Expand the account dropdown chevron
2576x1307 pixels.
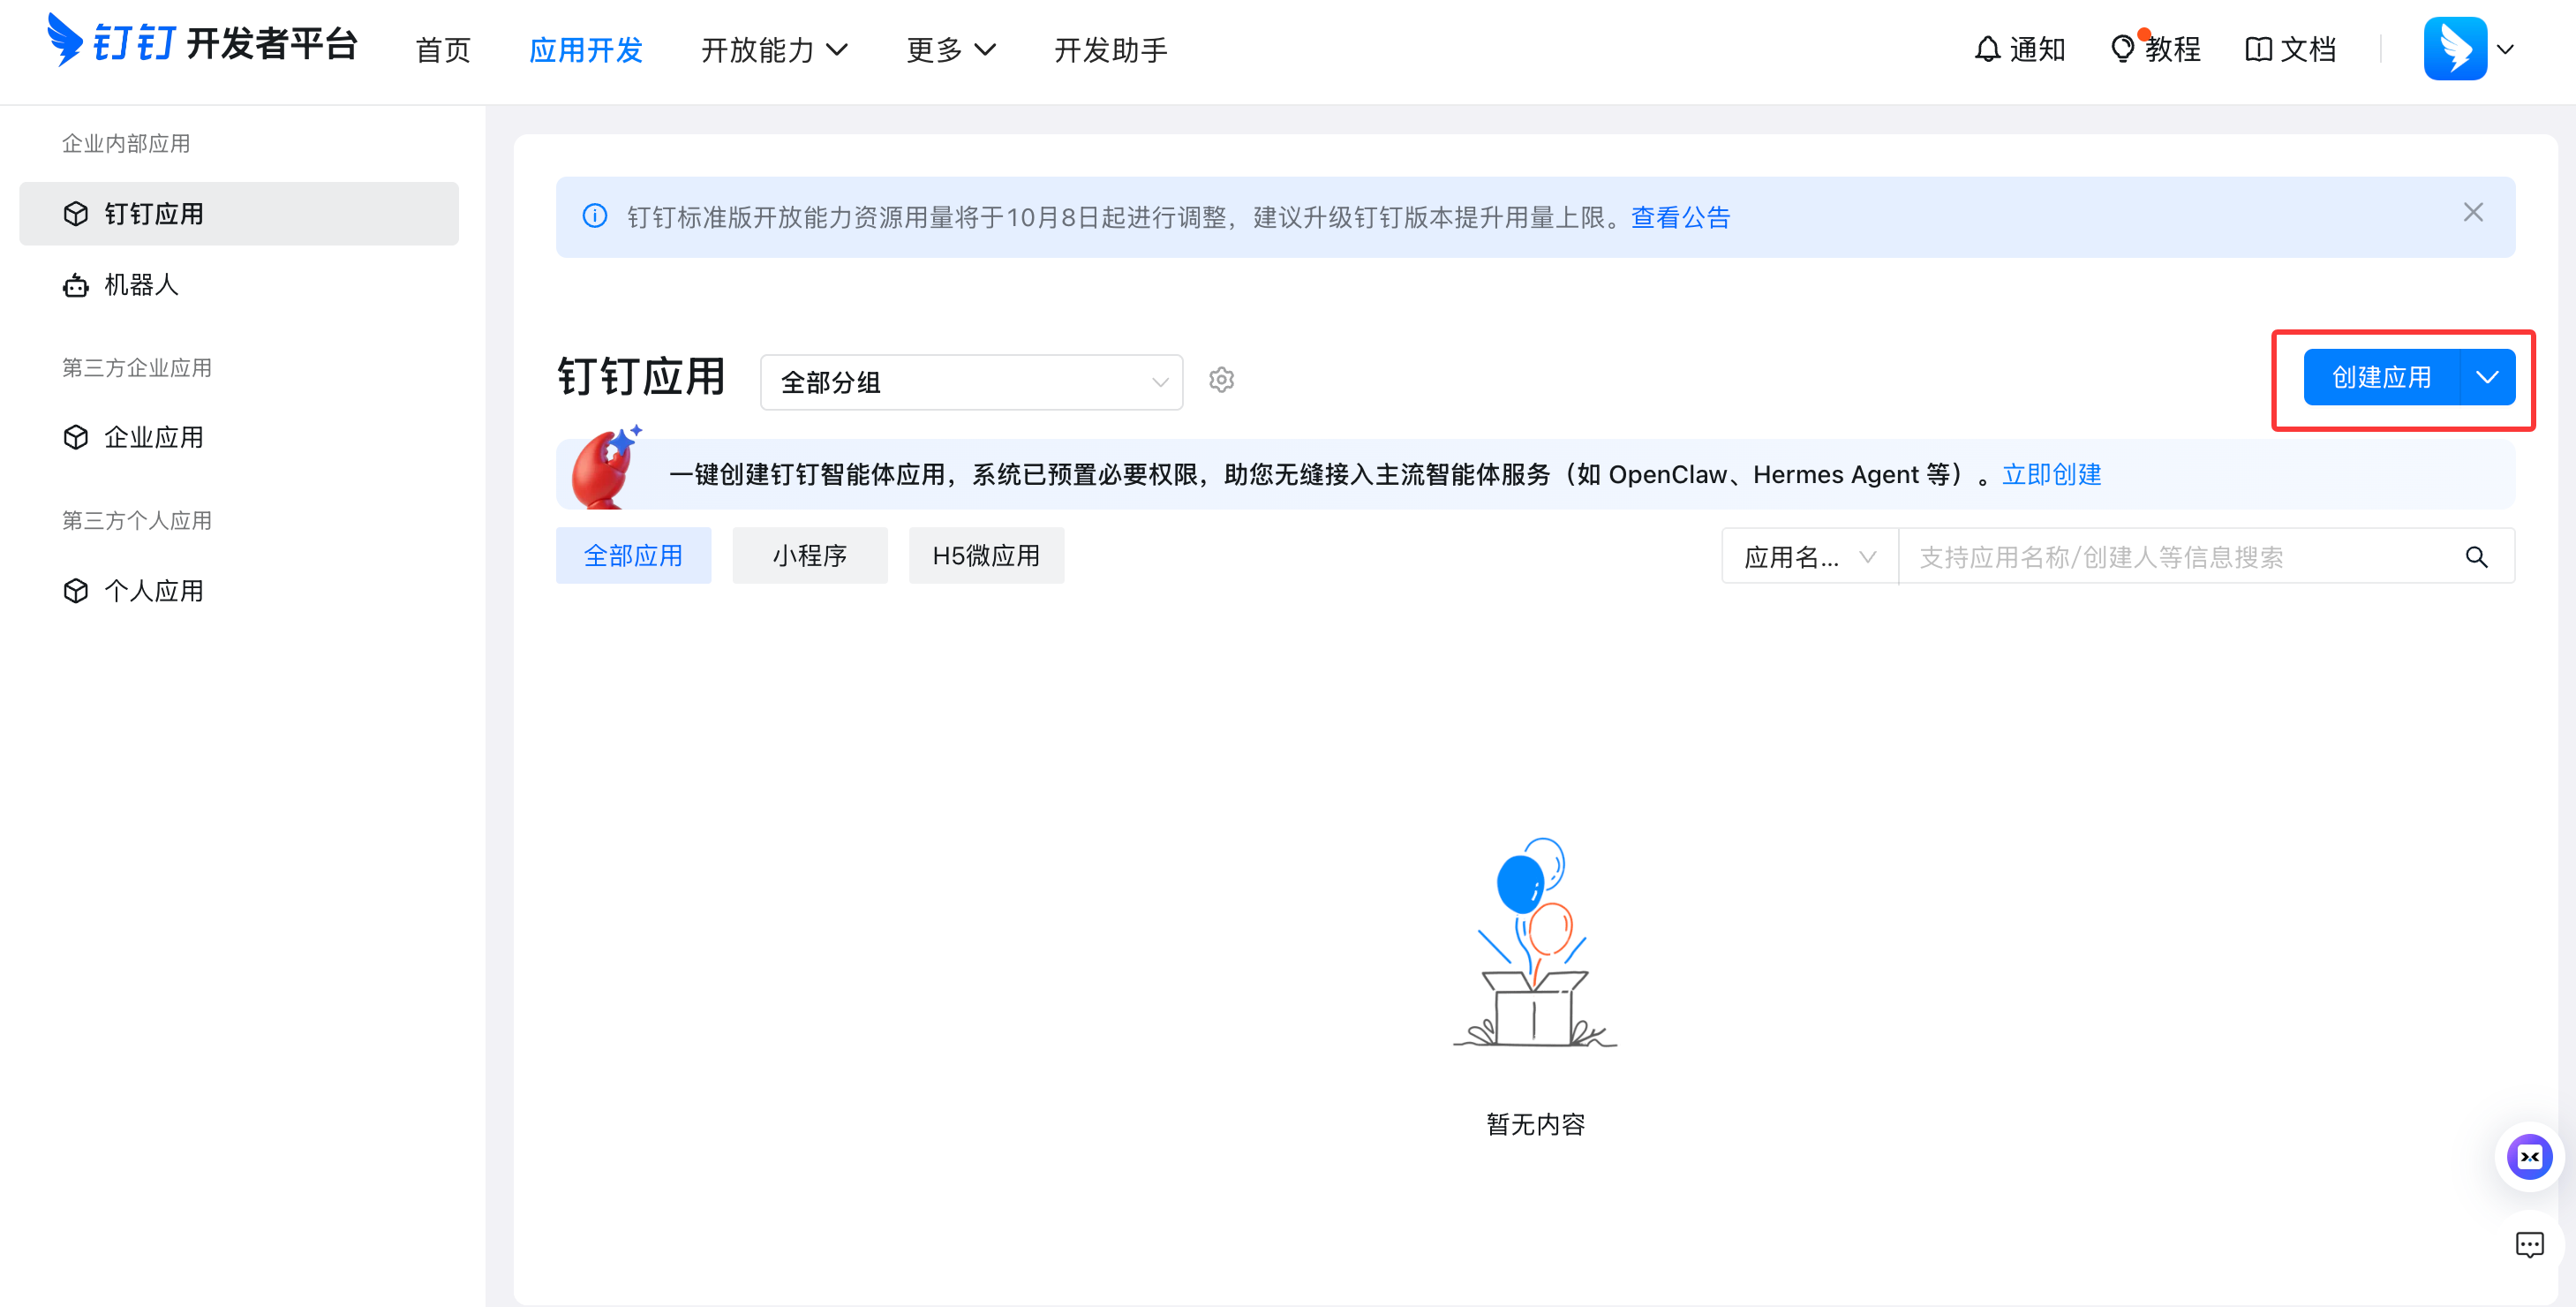[x=2505, y=49]
